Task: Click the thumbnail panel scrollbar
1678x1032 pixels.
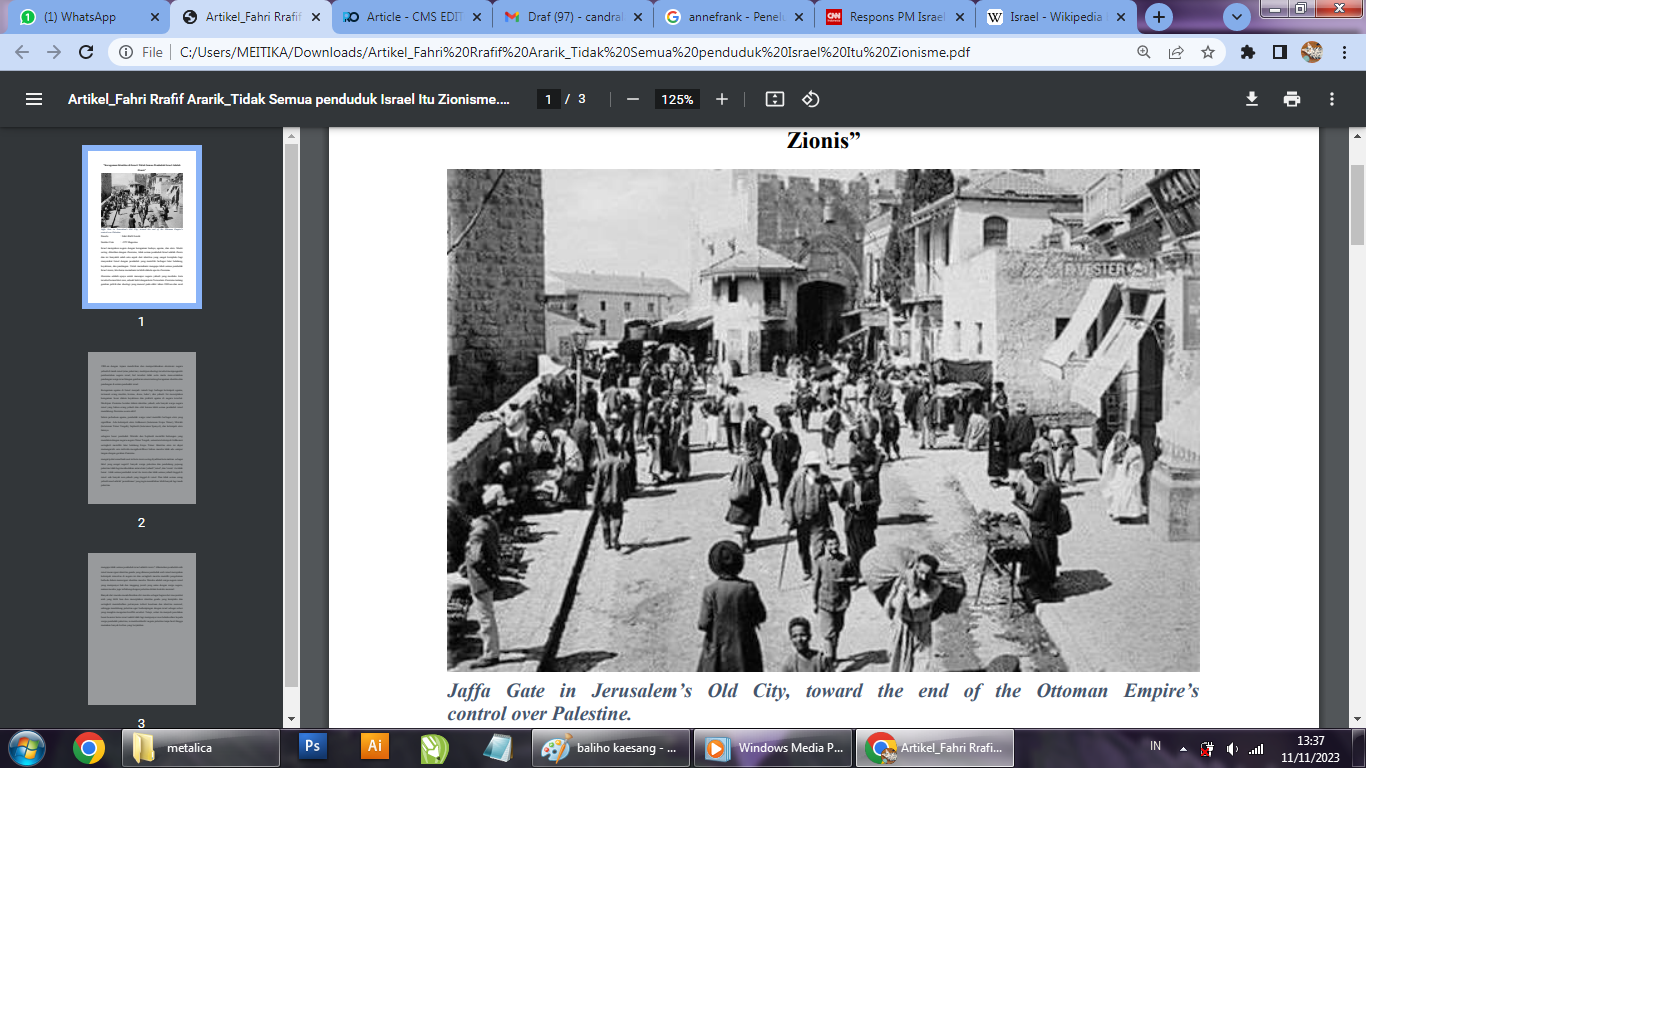Action: [x=292, y=415]
